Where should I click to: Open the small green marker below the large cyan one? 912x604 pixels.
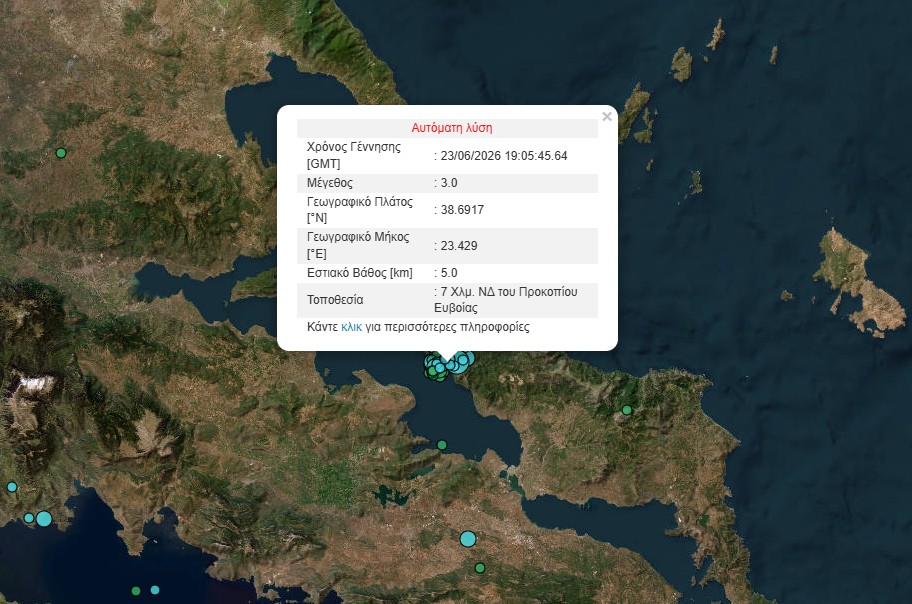[x=479, y=568]
